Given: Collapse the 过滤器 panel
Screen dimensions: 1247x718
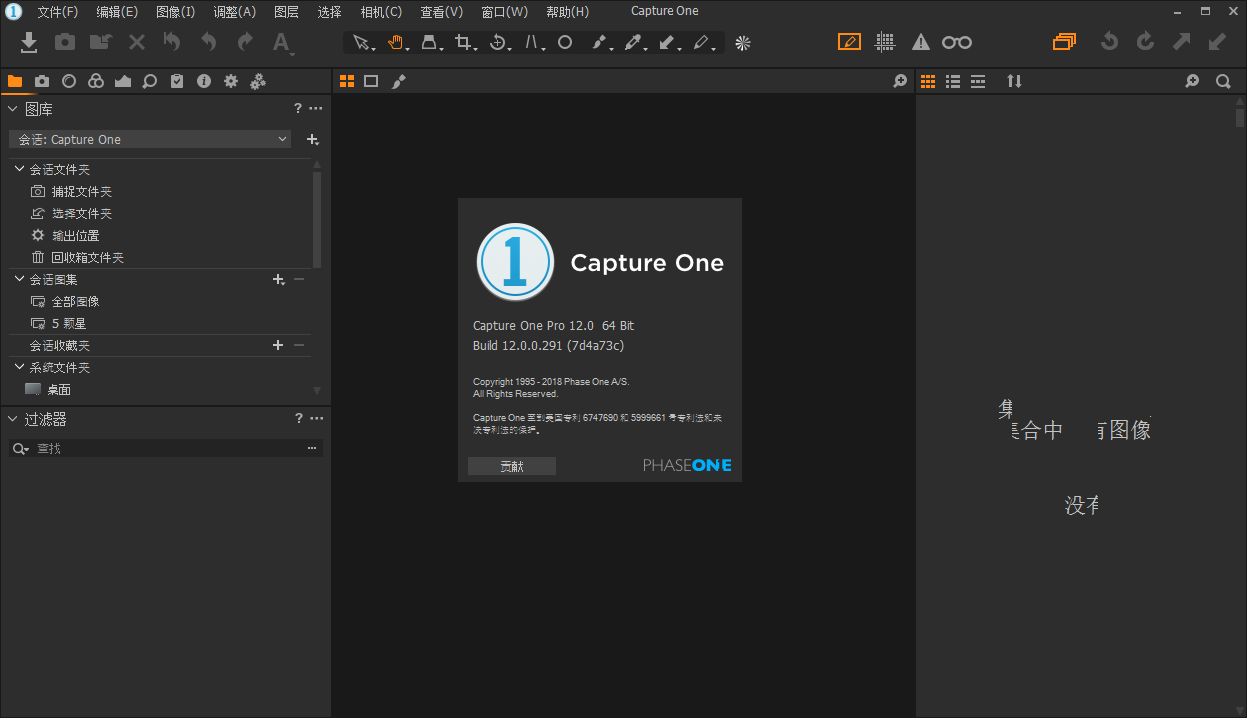Looking at the screenshot, I should (13, 419).
